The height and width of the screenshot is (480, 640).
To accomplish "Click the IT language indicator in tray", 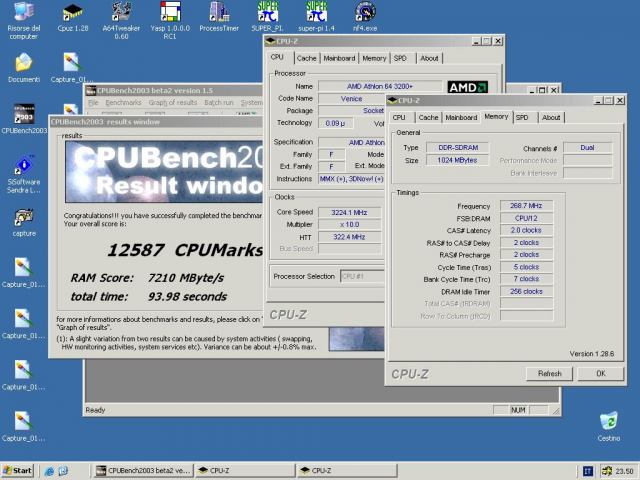I will 588,471.
